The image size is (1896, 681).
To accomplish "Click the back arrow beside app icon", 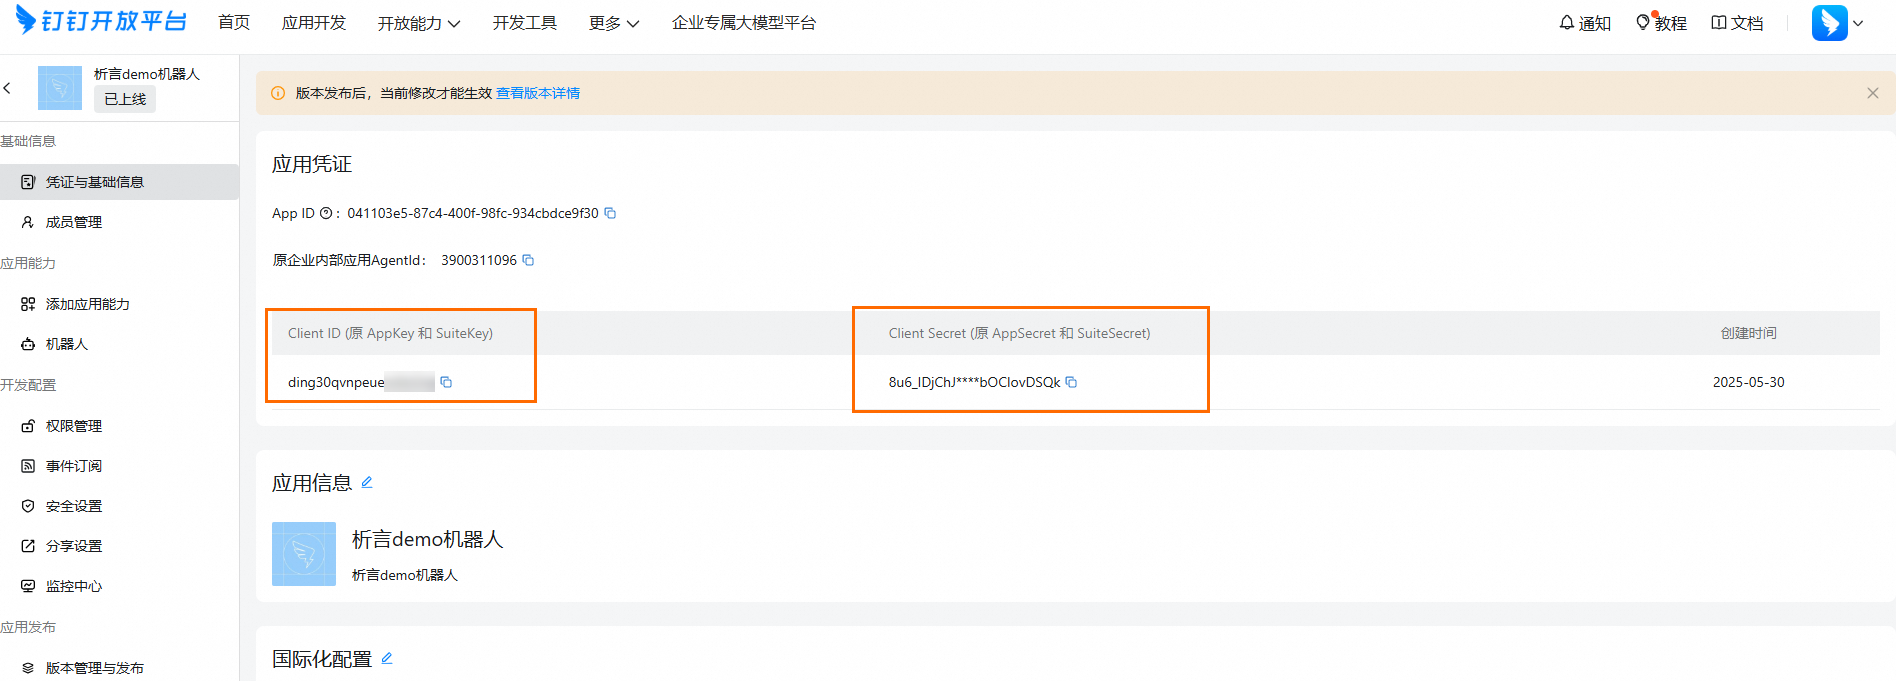I will tap(7, 88).
